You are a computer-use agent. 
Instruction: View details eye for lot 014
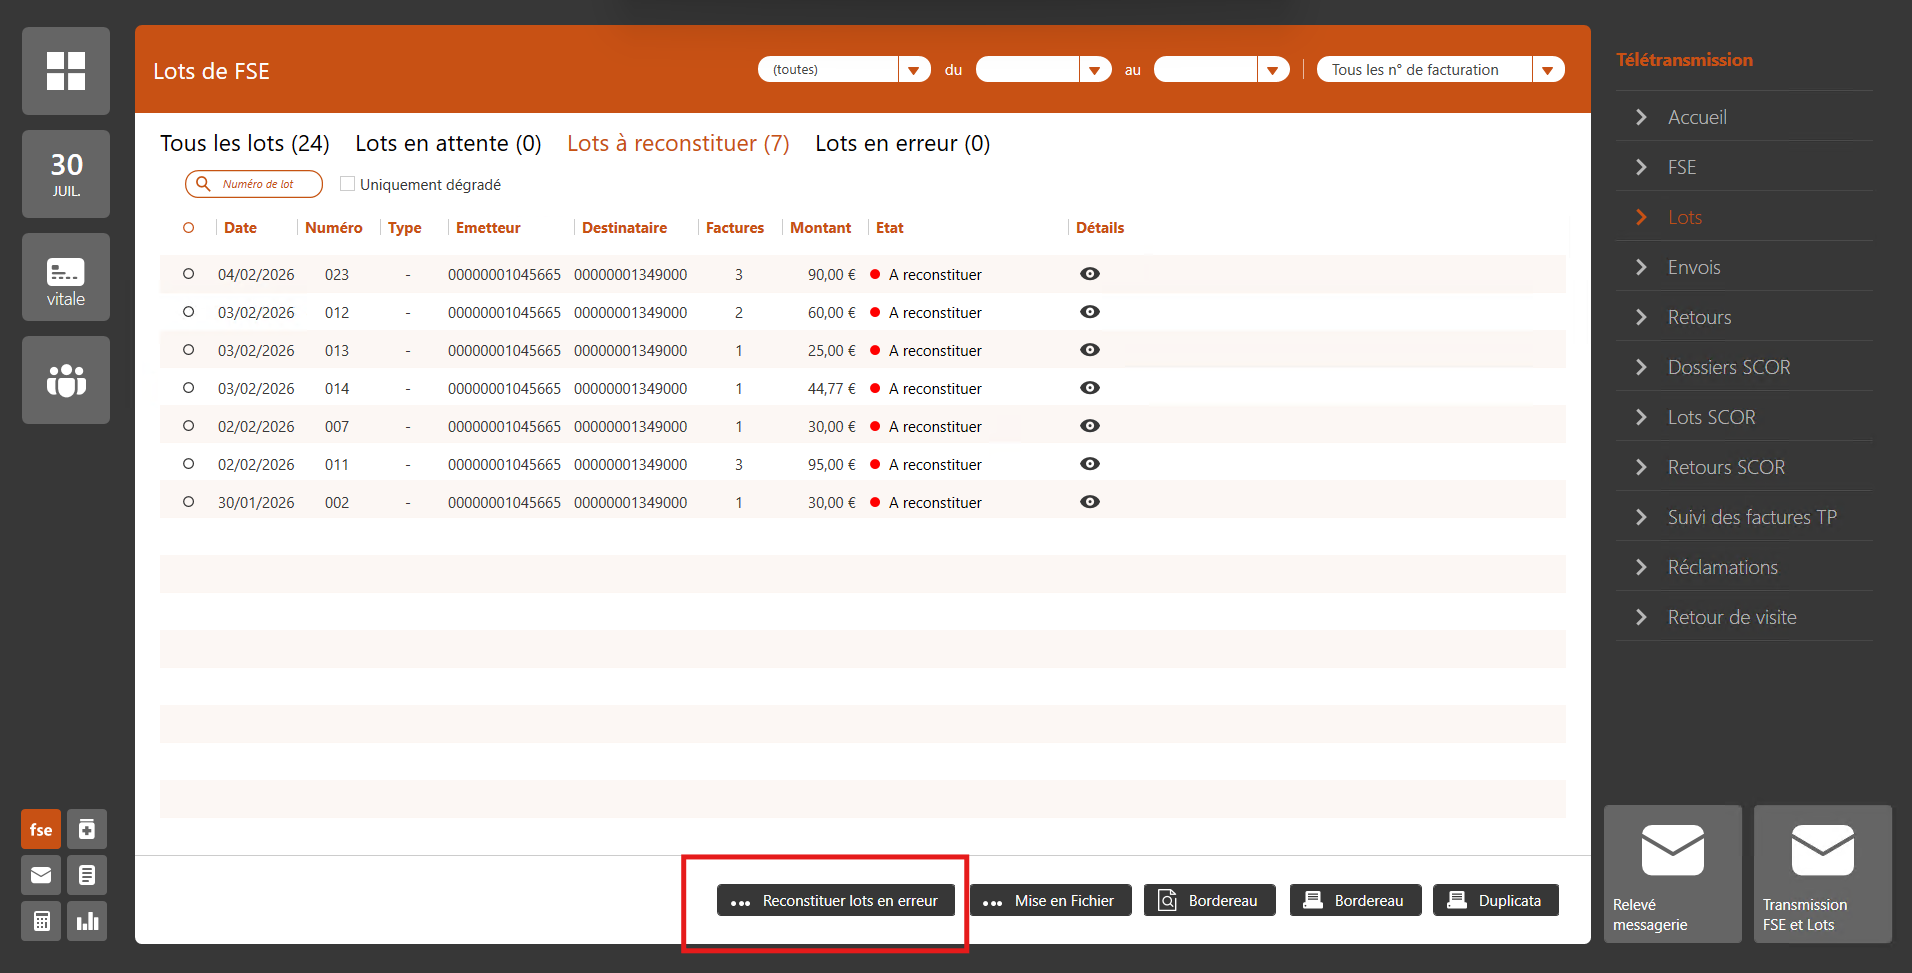[x=1090, y=388]
